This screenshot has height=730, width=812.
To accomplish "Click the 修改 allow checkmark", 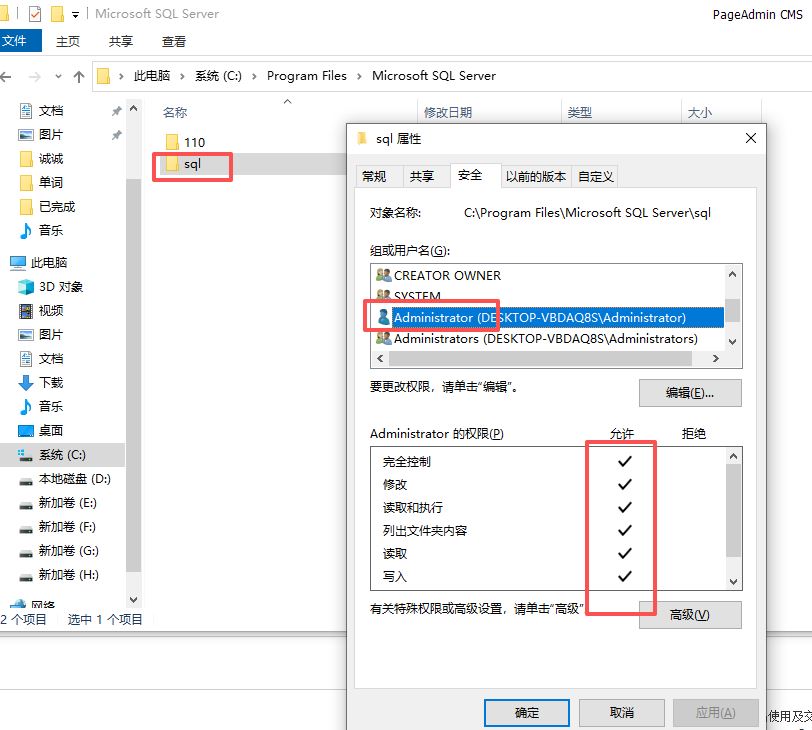I will pos(625,484).
